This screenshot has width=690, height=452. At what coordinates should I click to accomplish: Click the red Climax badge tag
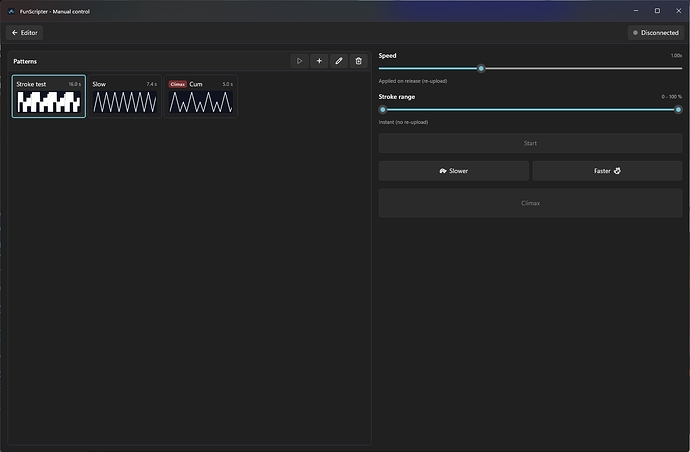[x=178, y=84]
